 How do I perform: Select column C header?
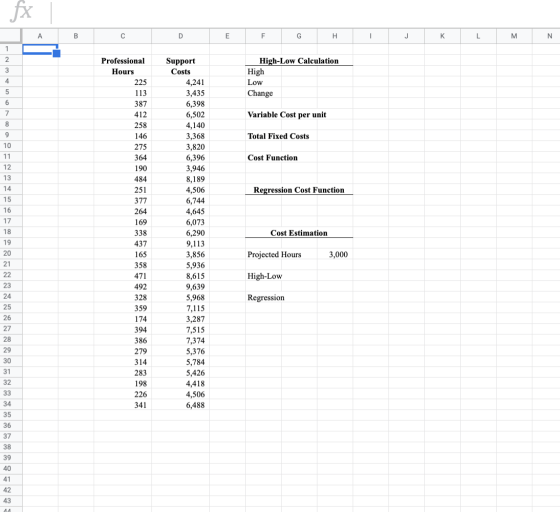click(122, 36)
